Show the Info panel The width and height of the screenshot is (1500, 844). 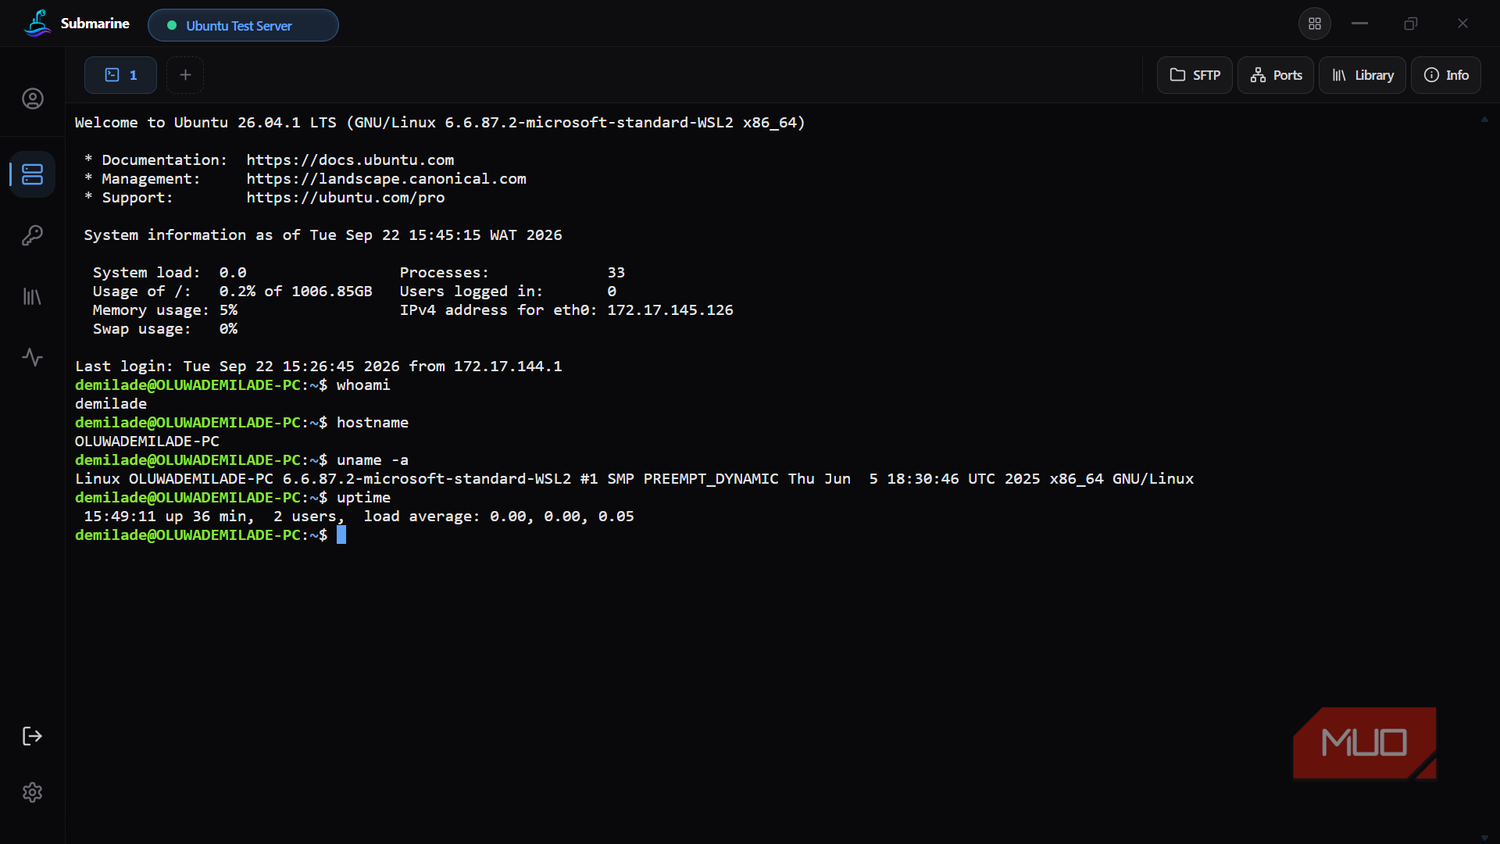1446,75
